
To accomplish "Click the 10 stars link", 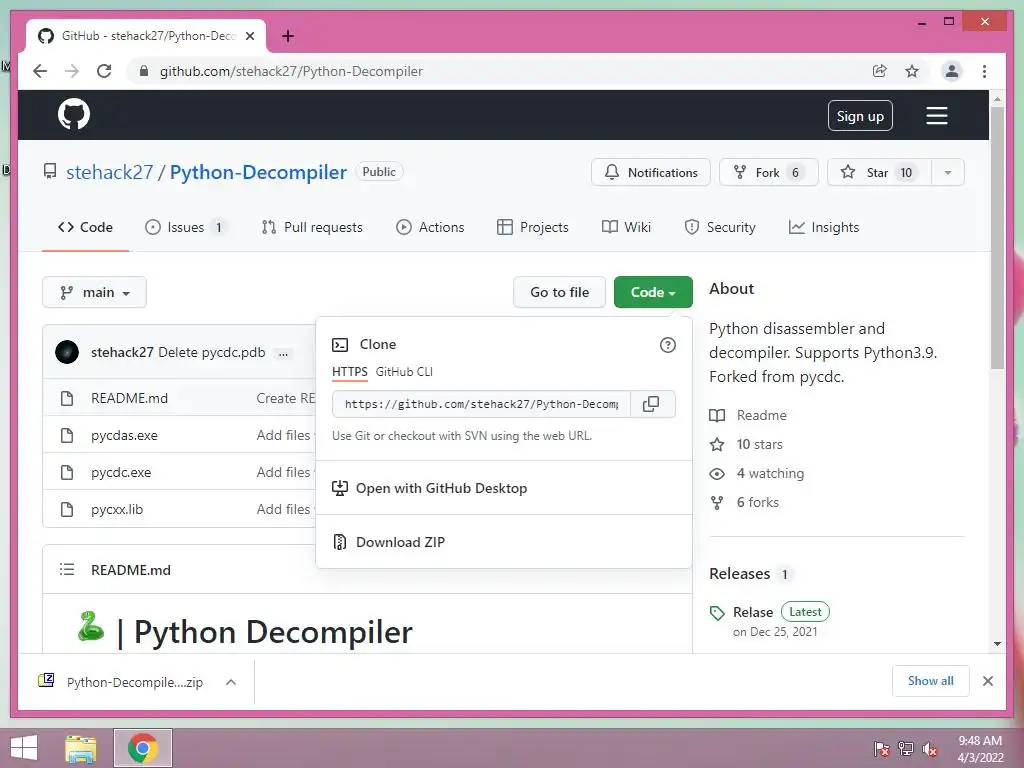I will pyautogui.click(x=746, y=444).
